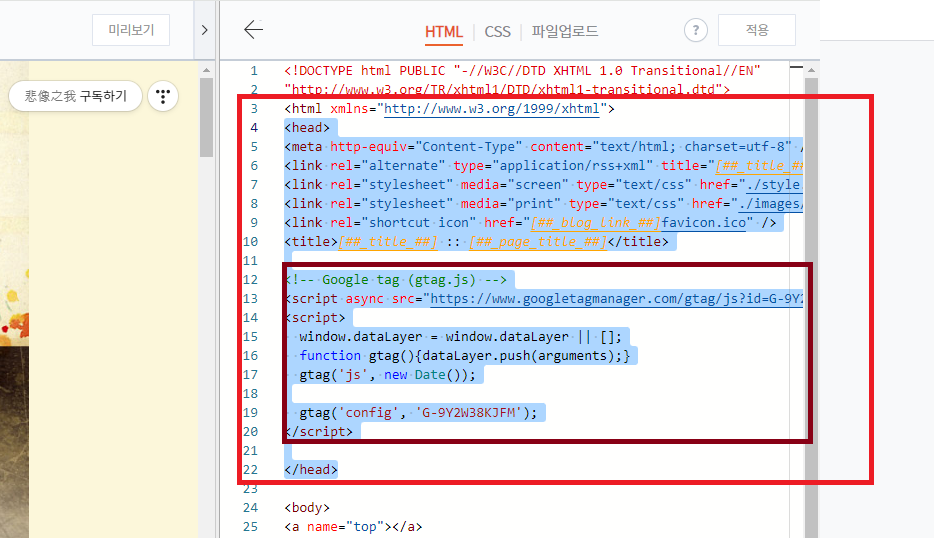Click the 미리보기 preview button
This screenshot has width=934, height=538.
(131, 30)
